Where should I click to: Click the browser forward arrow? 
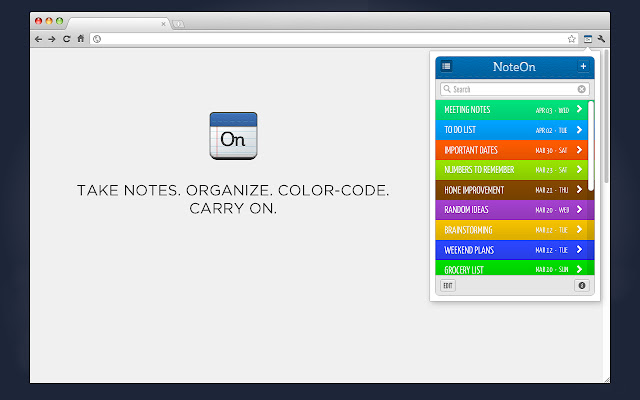click(52, 39)
